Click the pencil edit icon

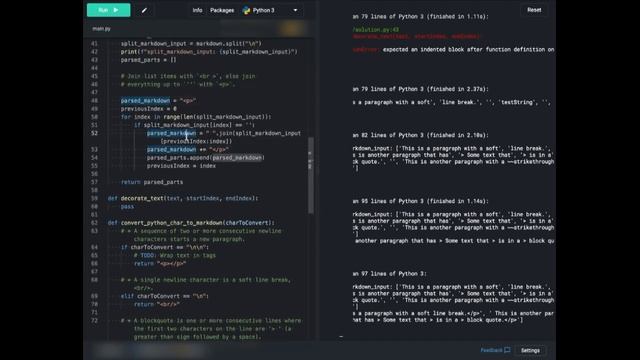144,10
